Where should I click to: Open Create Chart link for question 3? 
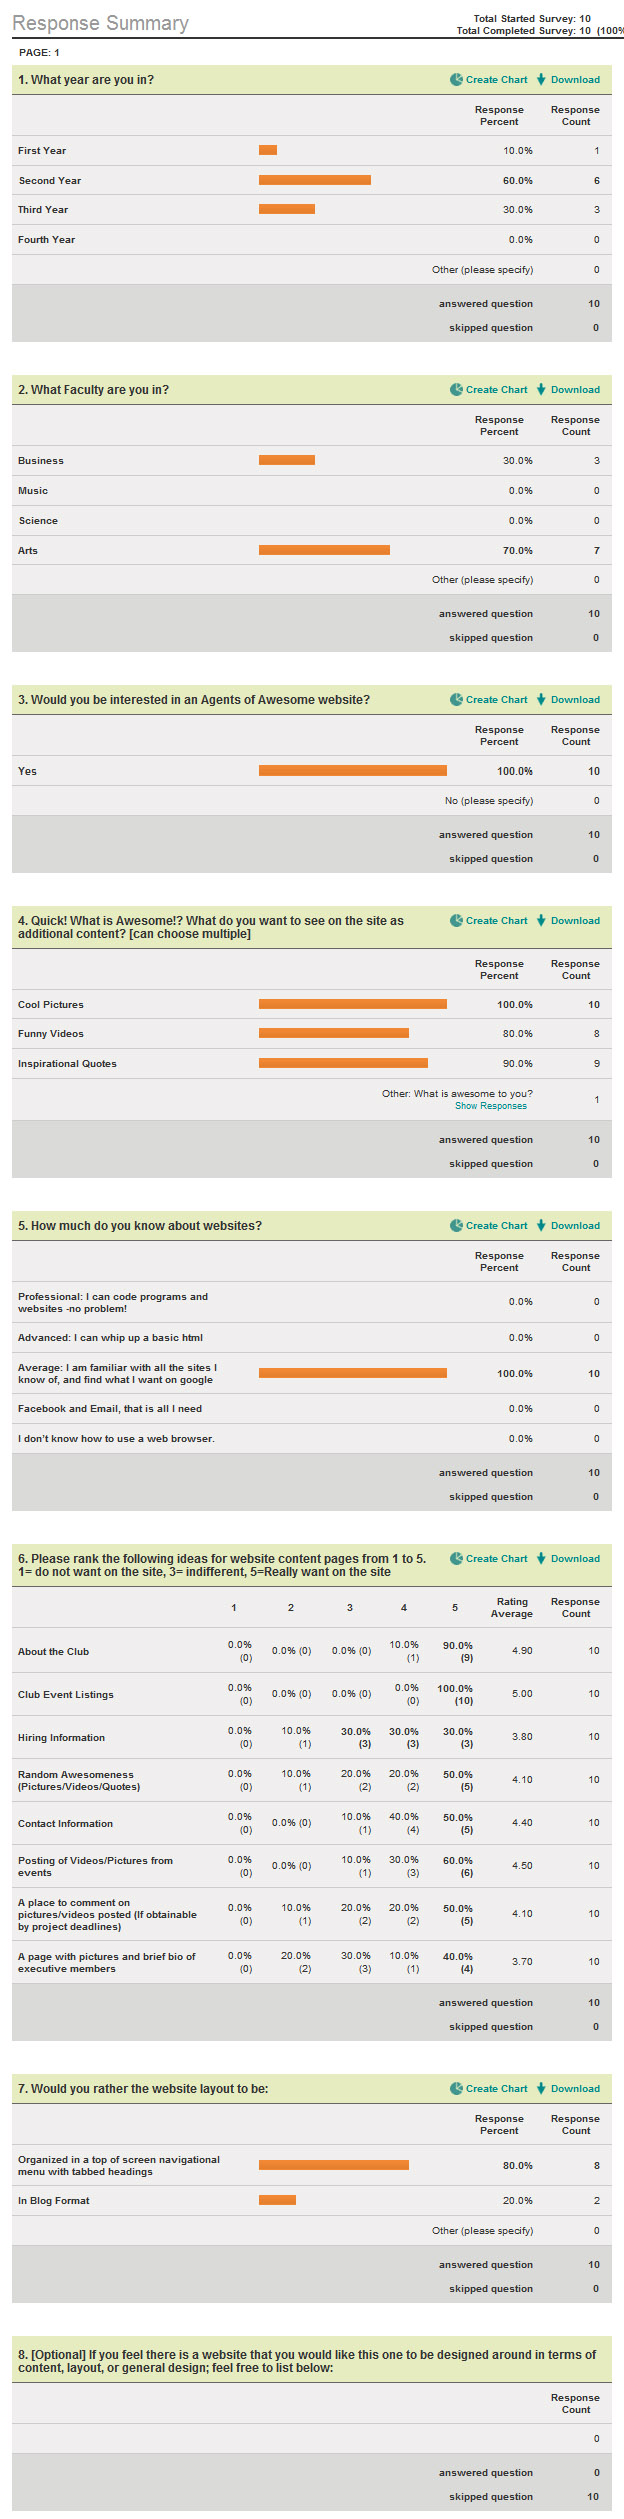[496, 700]
